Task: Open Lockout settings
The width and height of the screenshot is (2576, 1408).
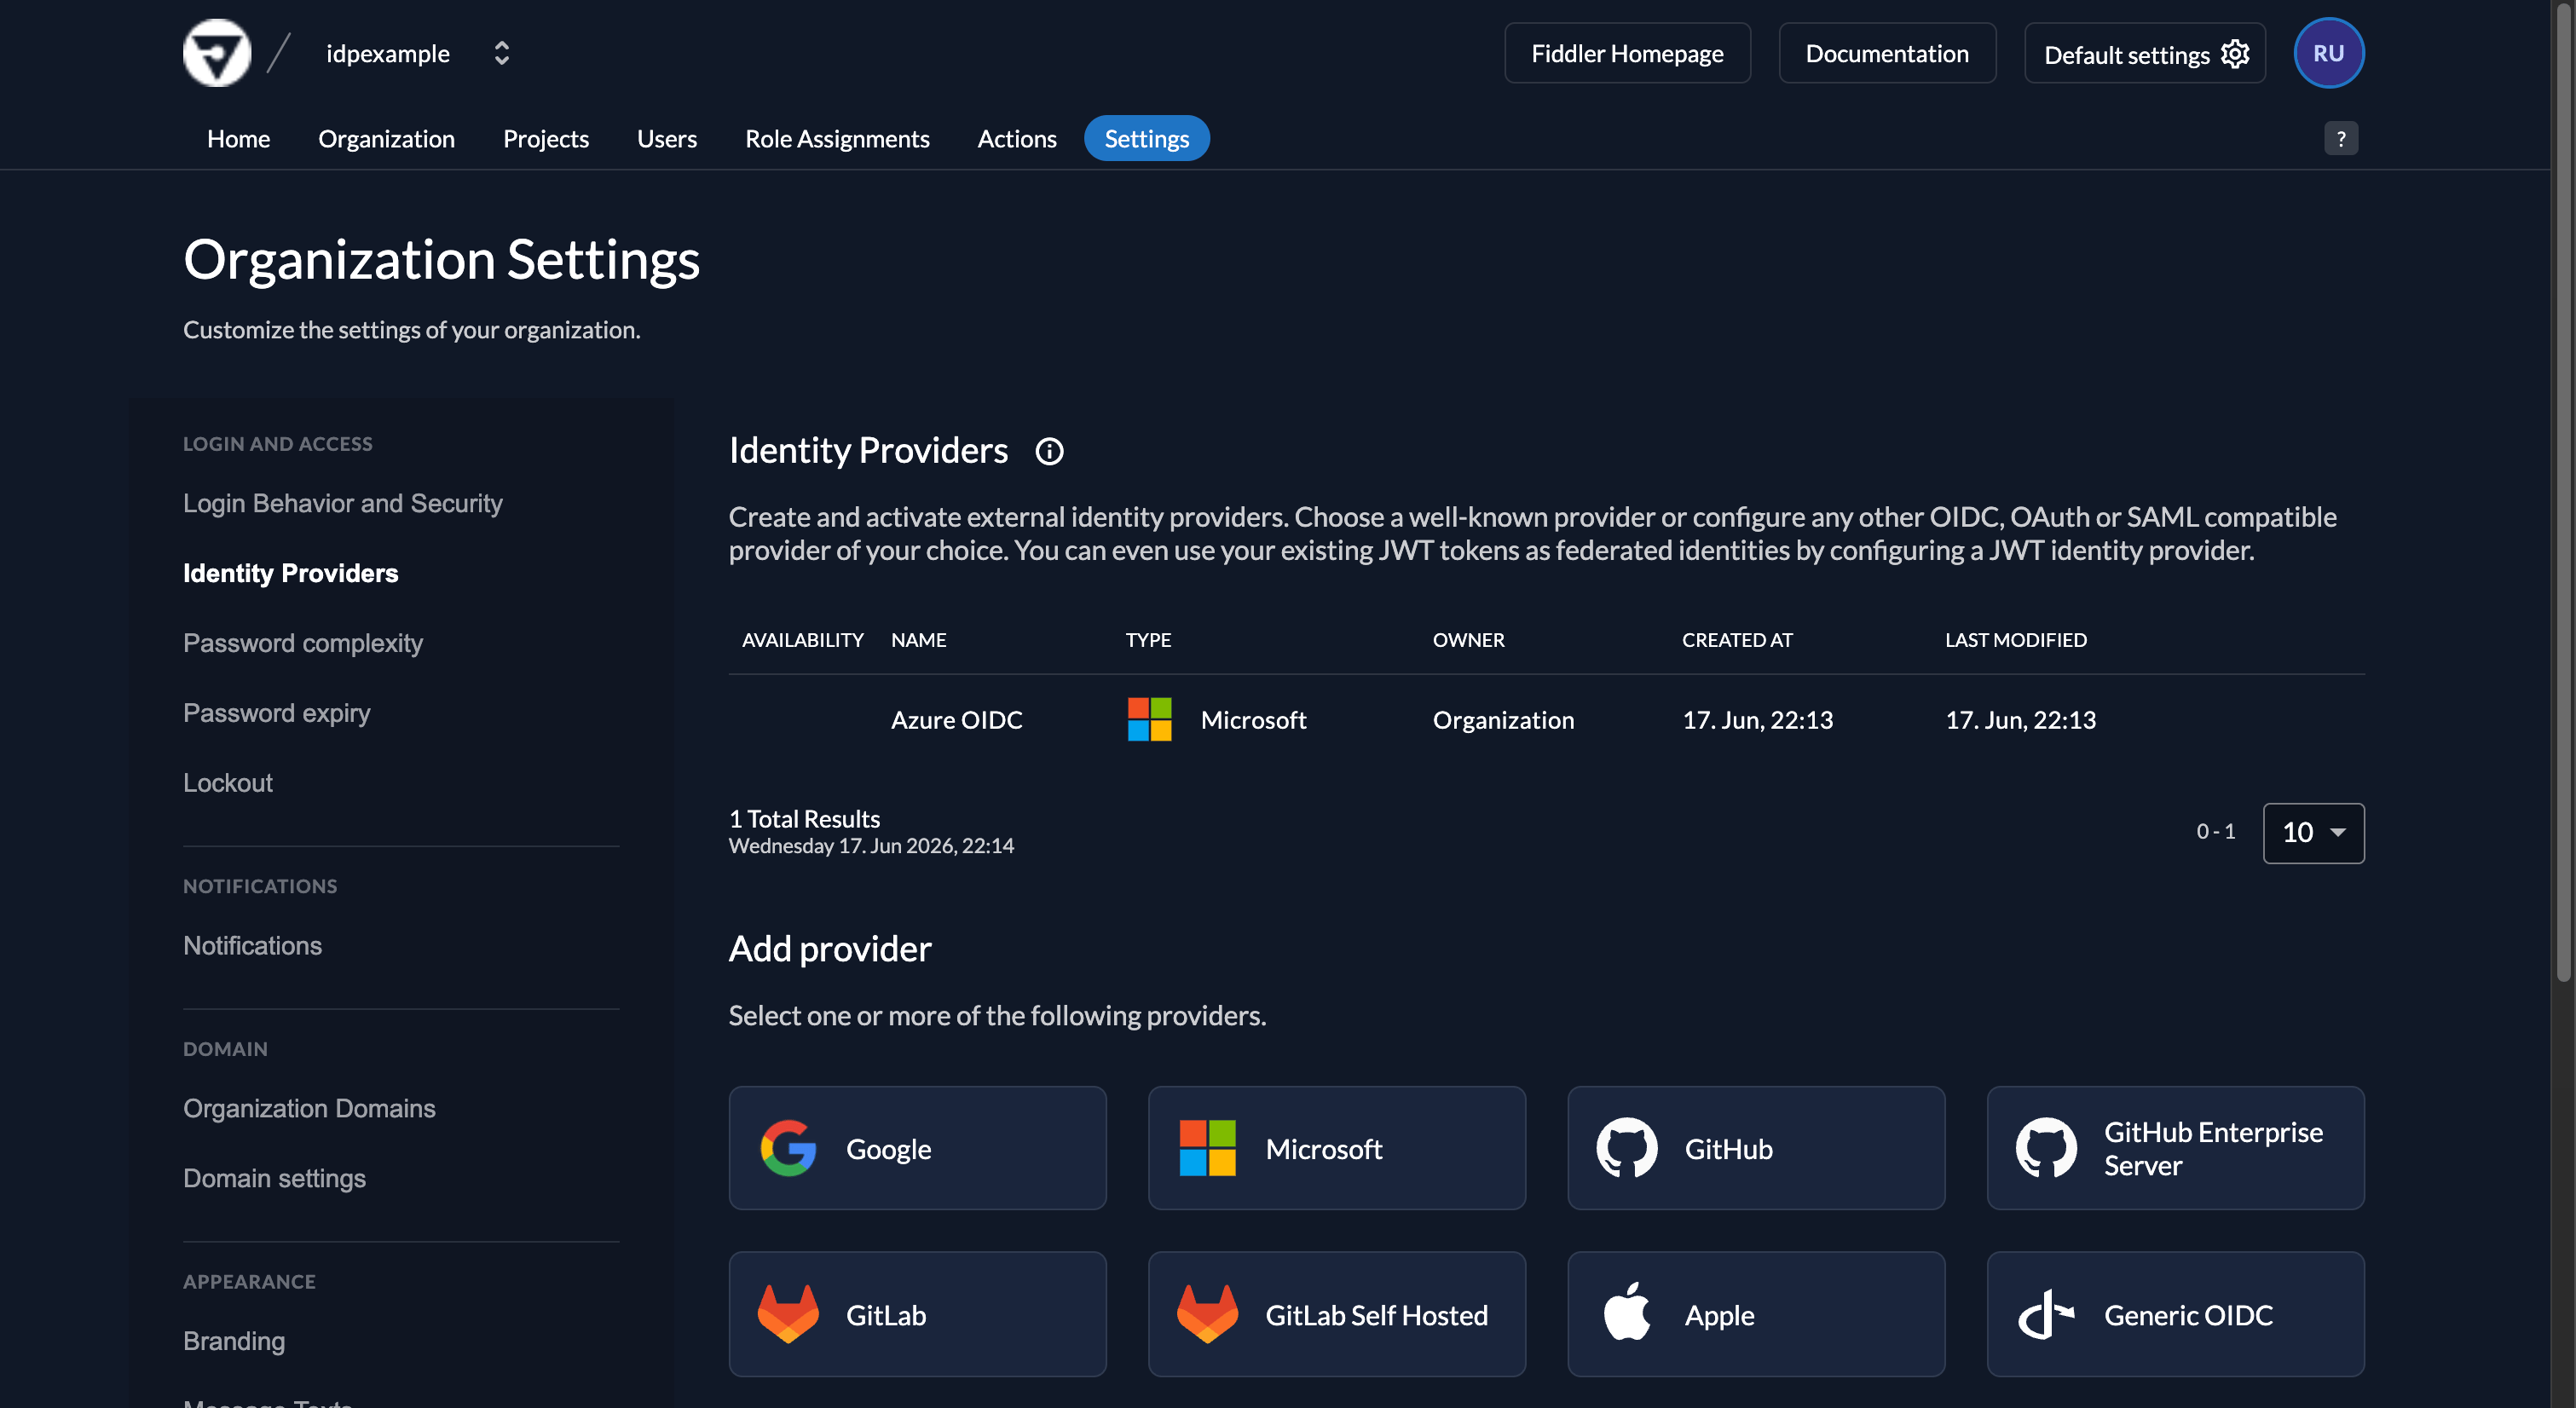Action: [x=227, y=783]
